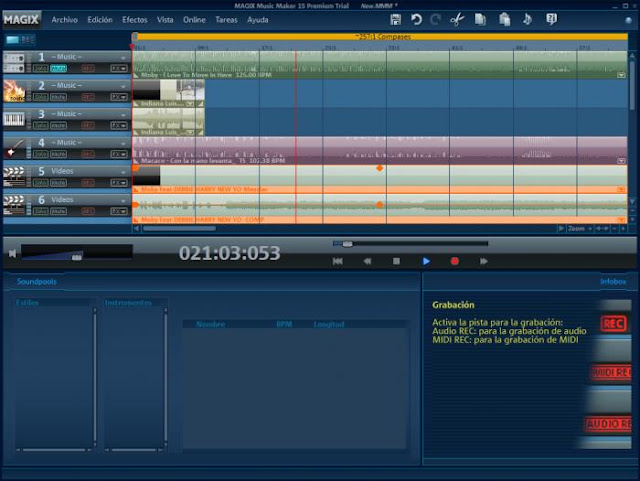Click the Undo arrow icon

coord(416,20)
